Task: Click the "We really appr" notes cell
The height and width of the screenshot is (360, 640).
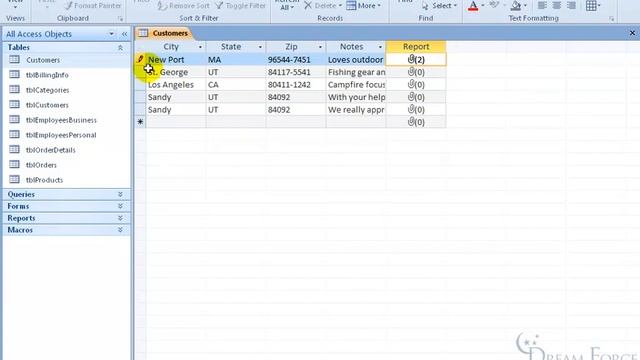Action: coord(356,110)
